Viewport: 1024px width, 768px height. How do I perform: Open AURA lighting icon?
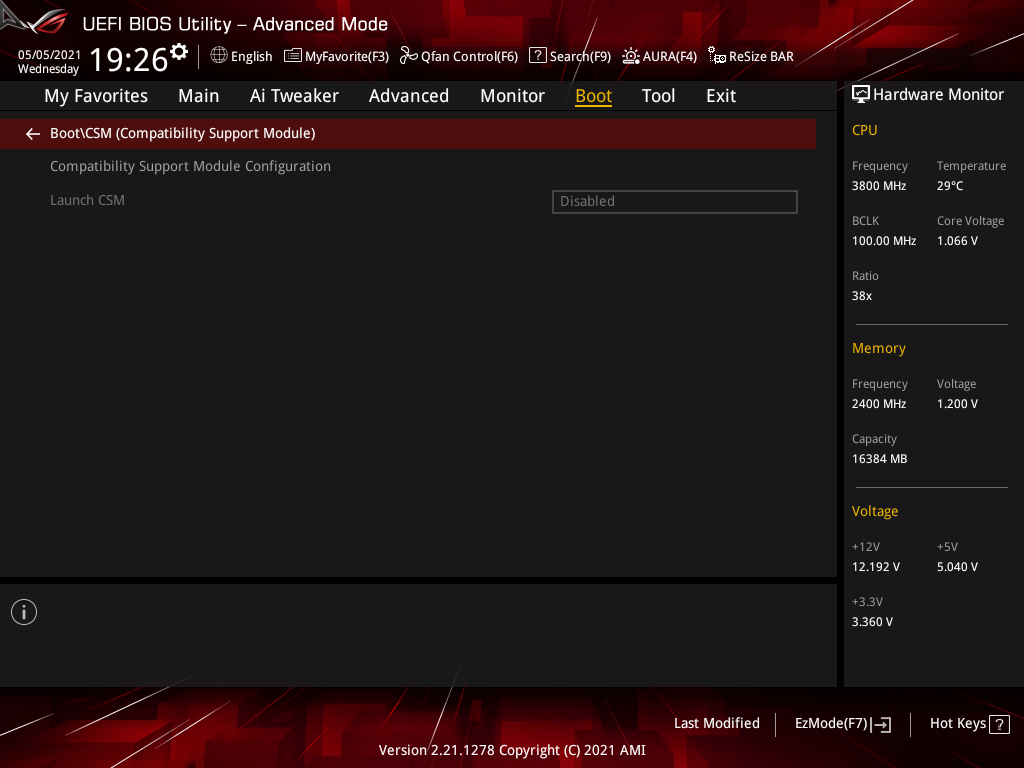point(631,56)
